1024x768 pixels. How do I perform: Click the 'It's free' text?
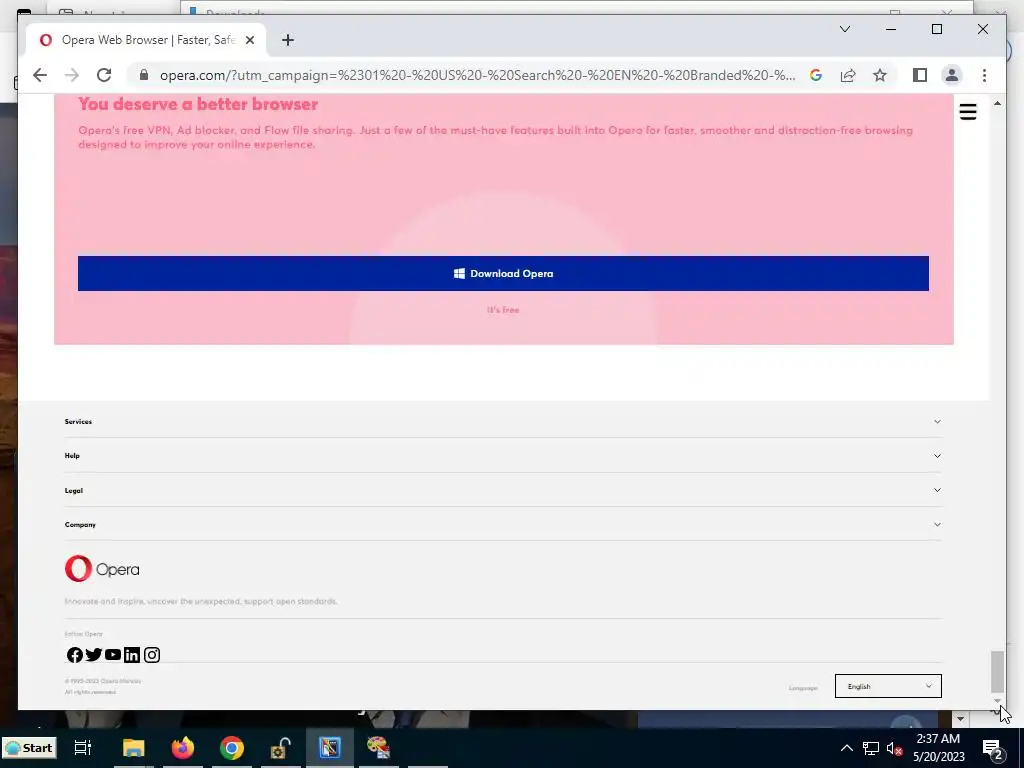(x=503, y=310)
